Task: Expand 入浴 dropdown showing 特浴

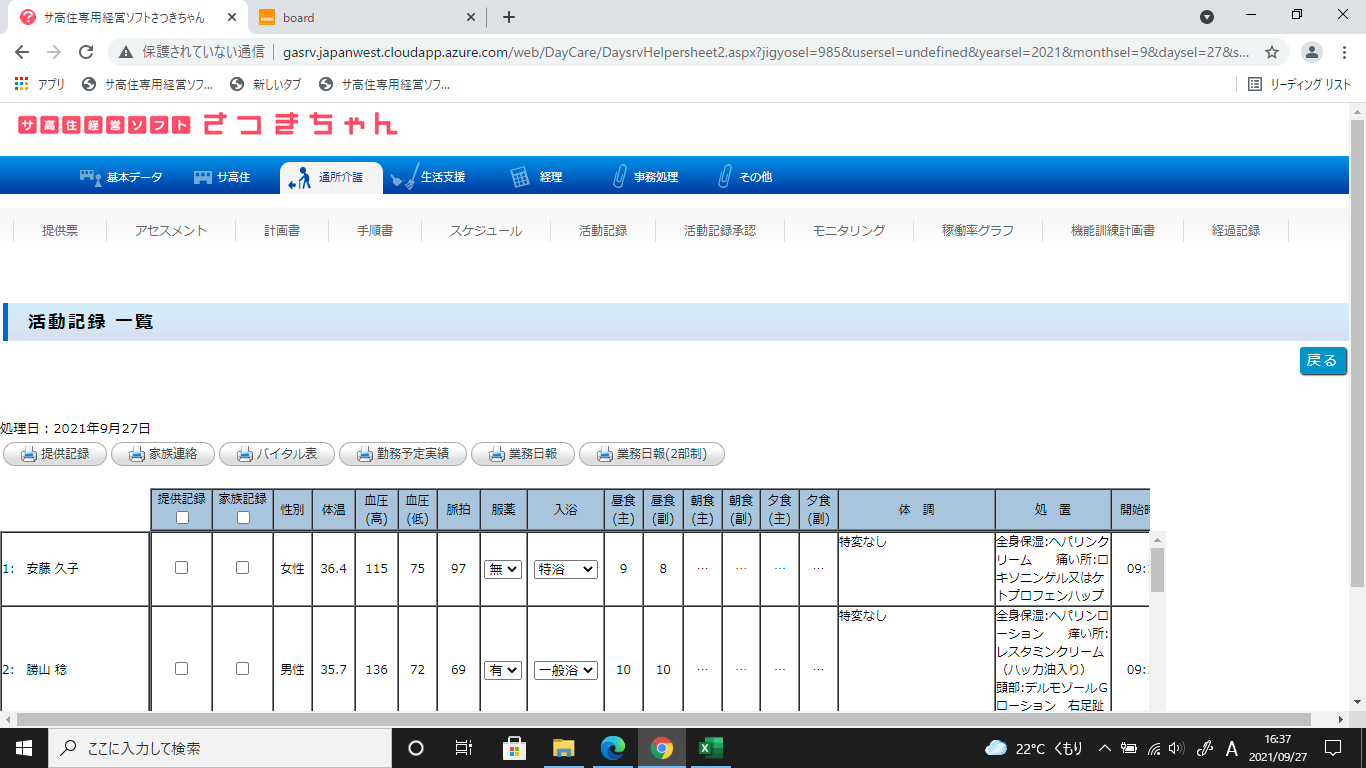Action: 566,569
